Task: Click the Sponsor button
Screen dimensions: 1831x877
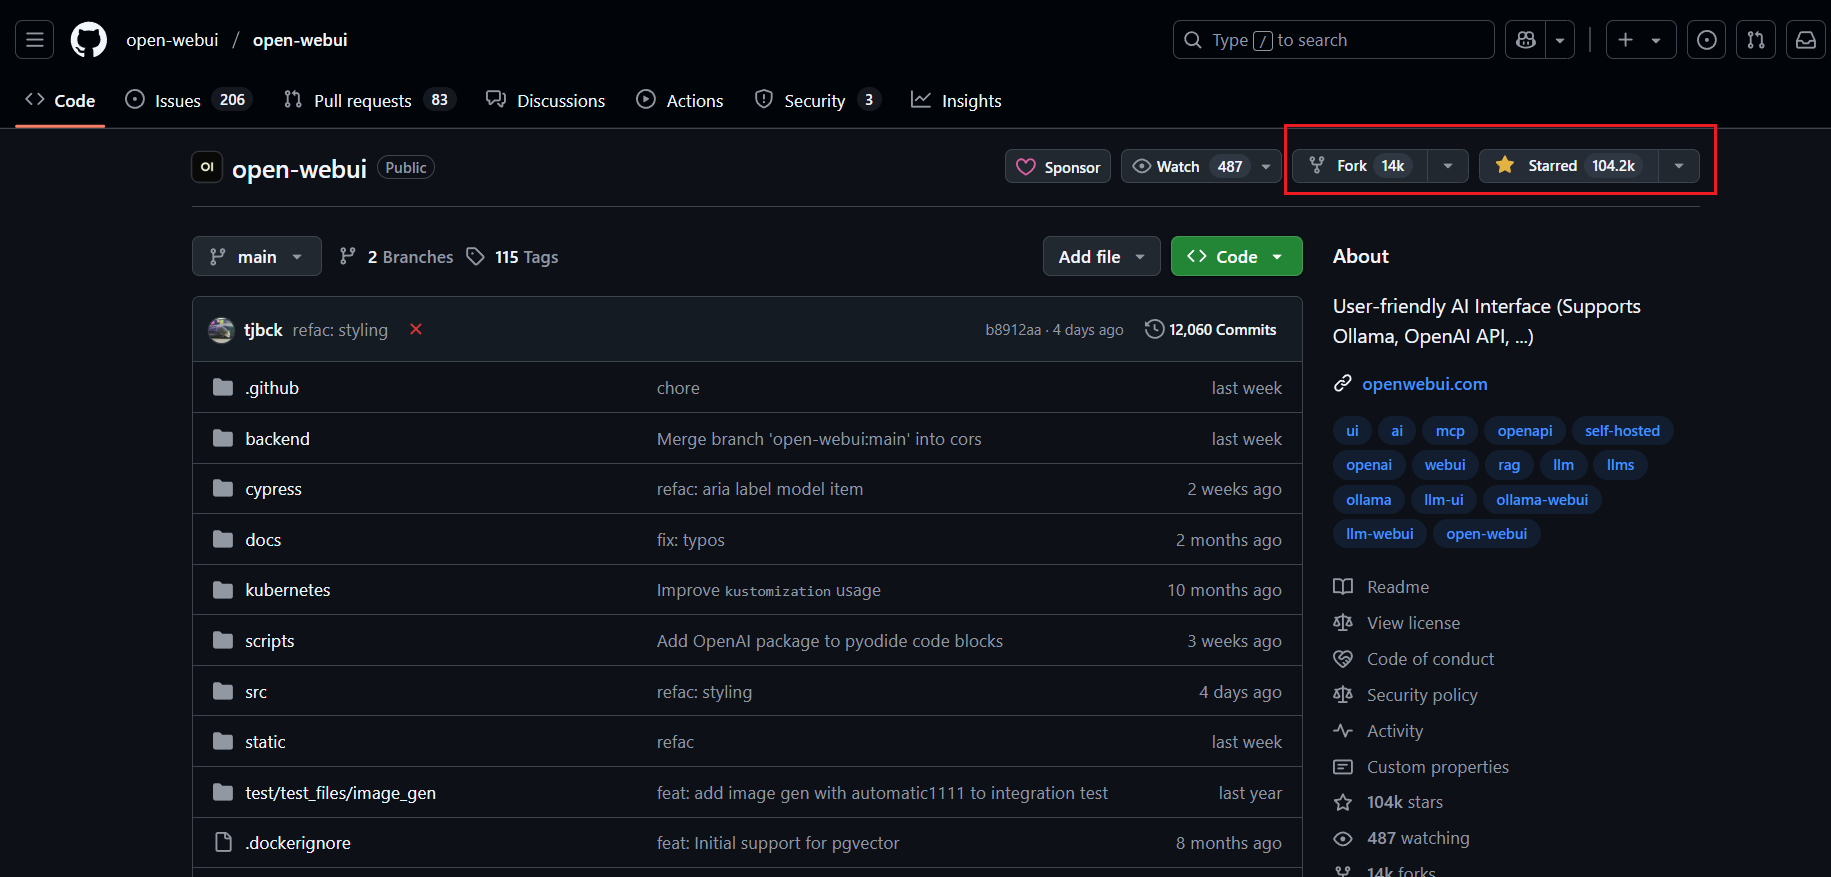Action: point(1058,167)
